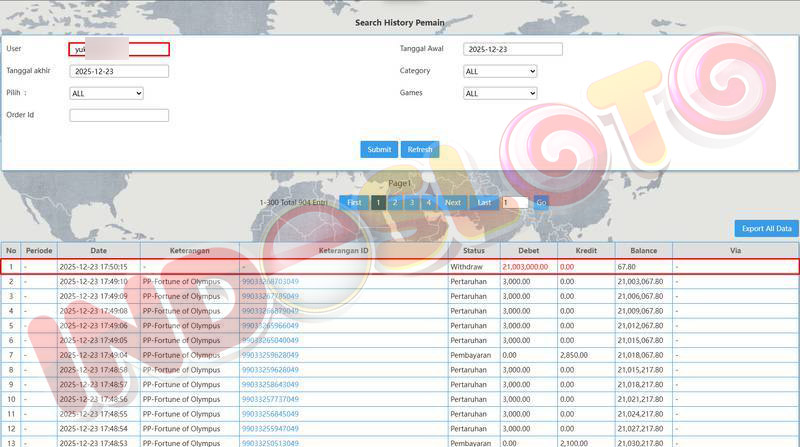The image size is (800, 447).
Task: Focus the Tanggal Awal date field
Action: 513,49
